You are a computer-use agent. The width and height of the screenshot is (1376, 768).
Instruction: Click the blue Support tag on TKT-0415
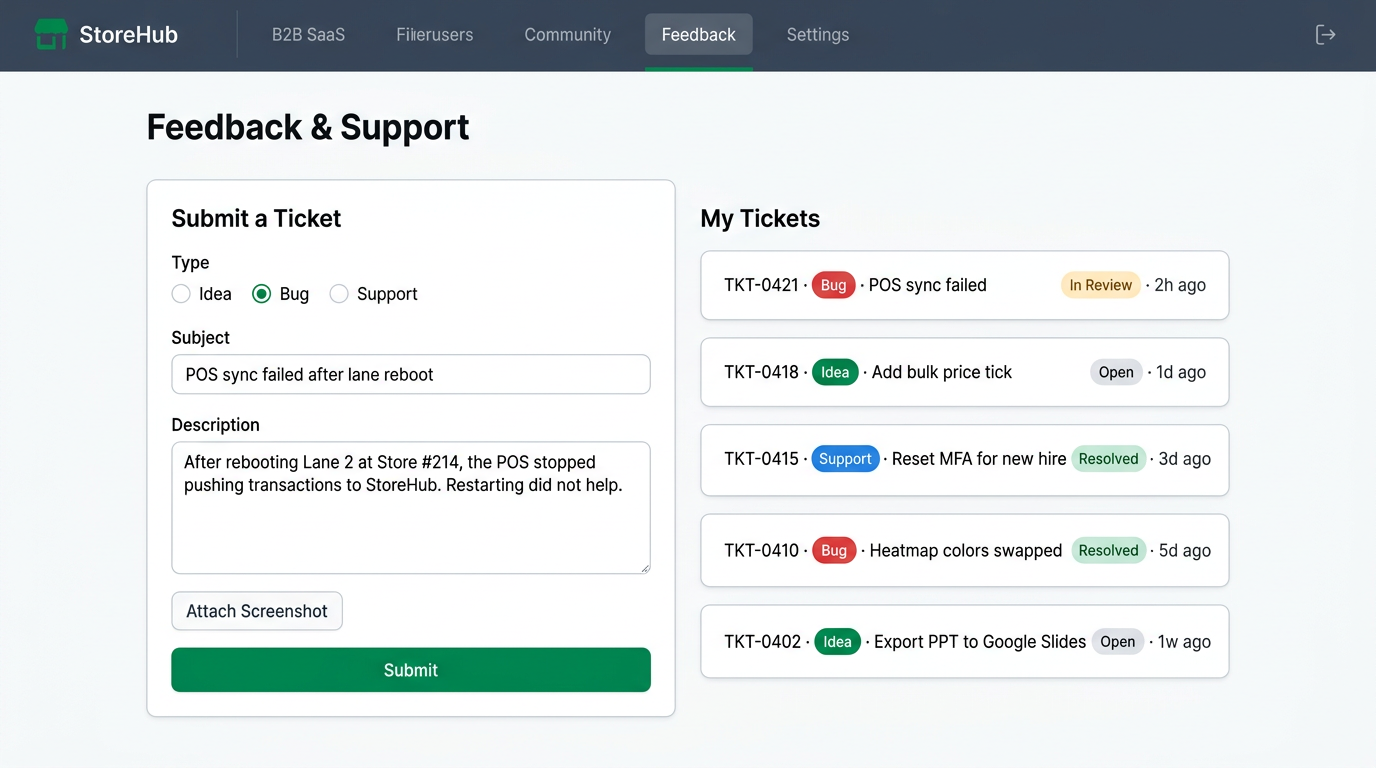click(846, 459)
